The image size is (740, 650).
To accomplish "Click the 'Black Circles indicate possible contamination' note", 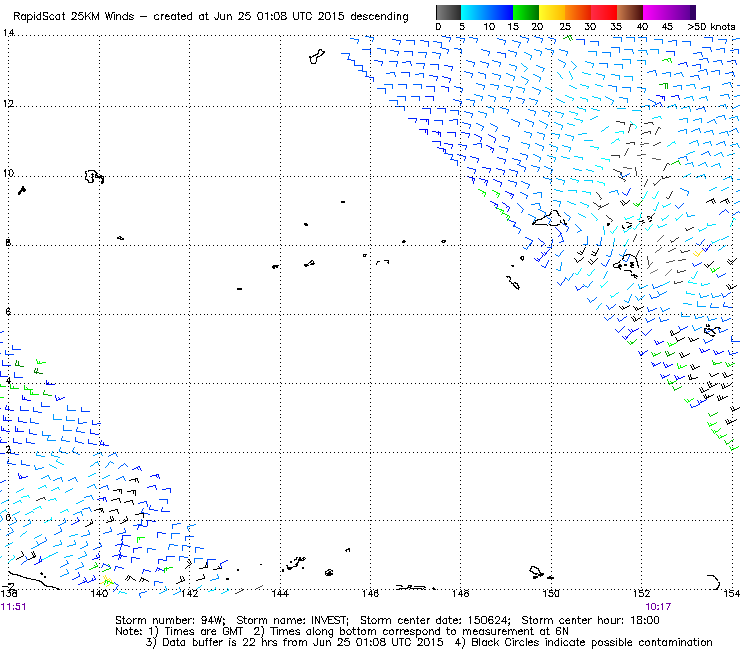I will [x=592, y=642].
